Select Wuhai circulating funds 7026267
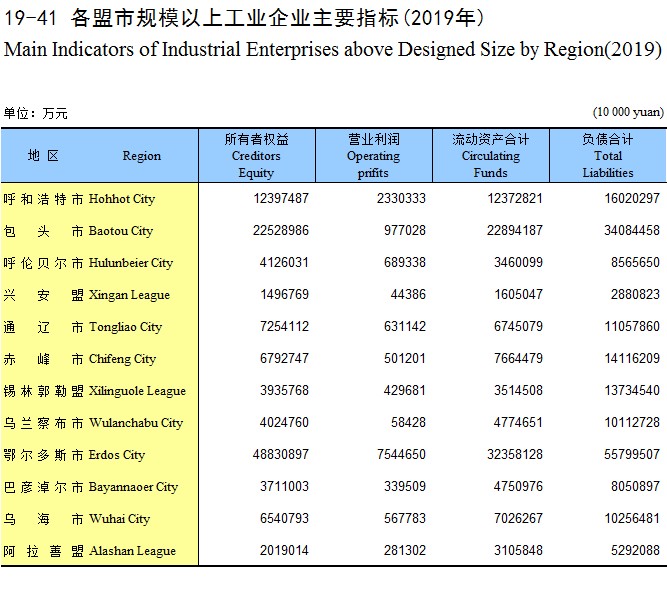 (x=518, y=518)
